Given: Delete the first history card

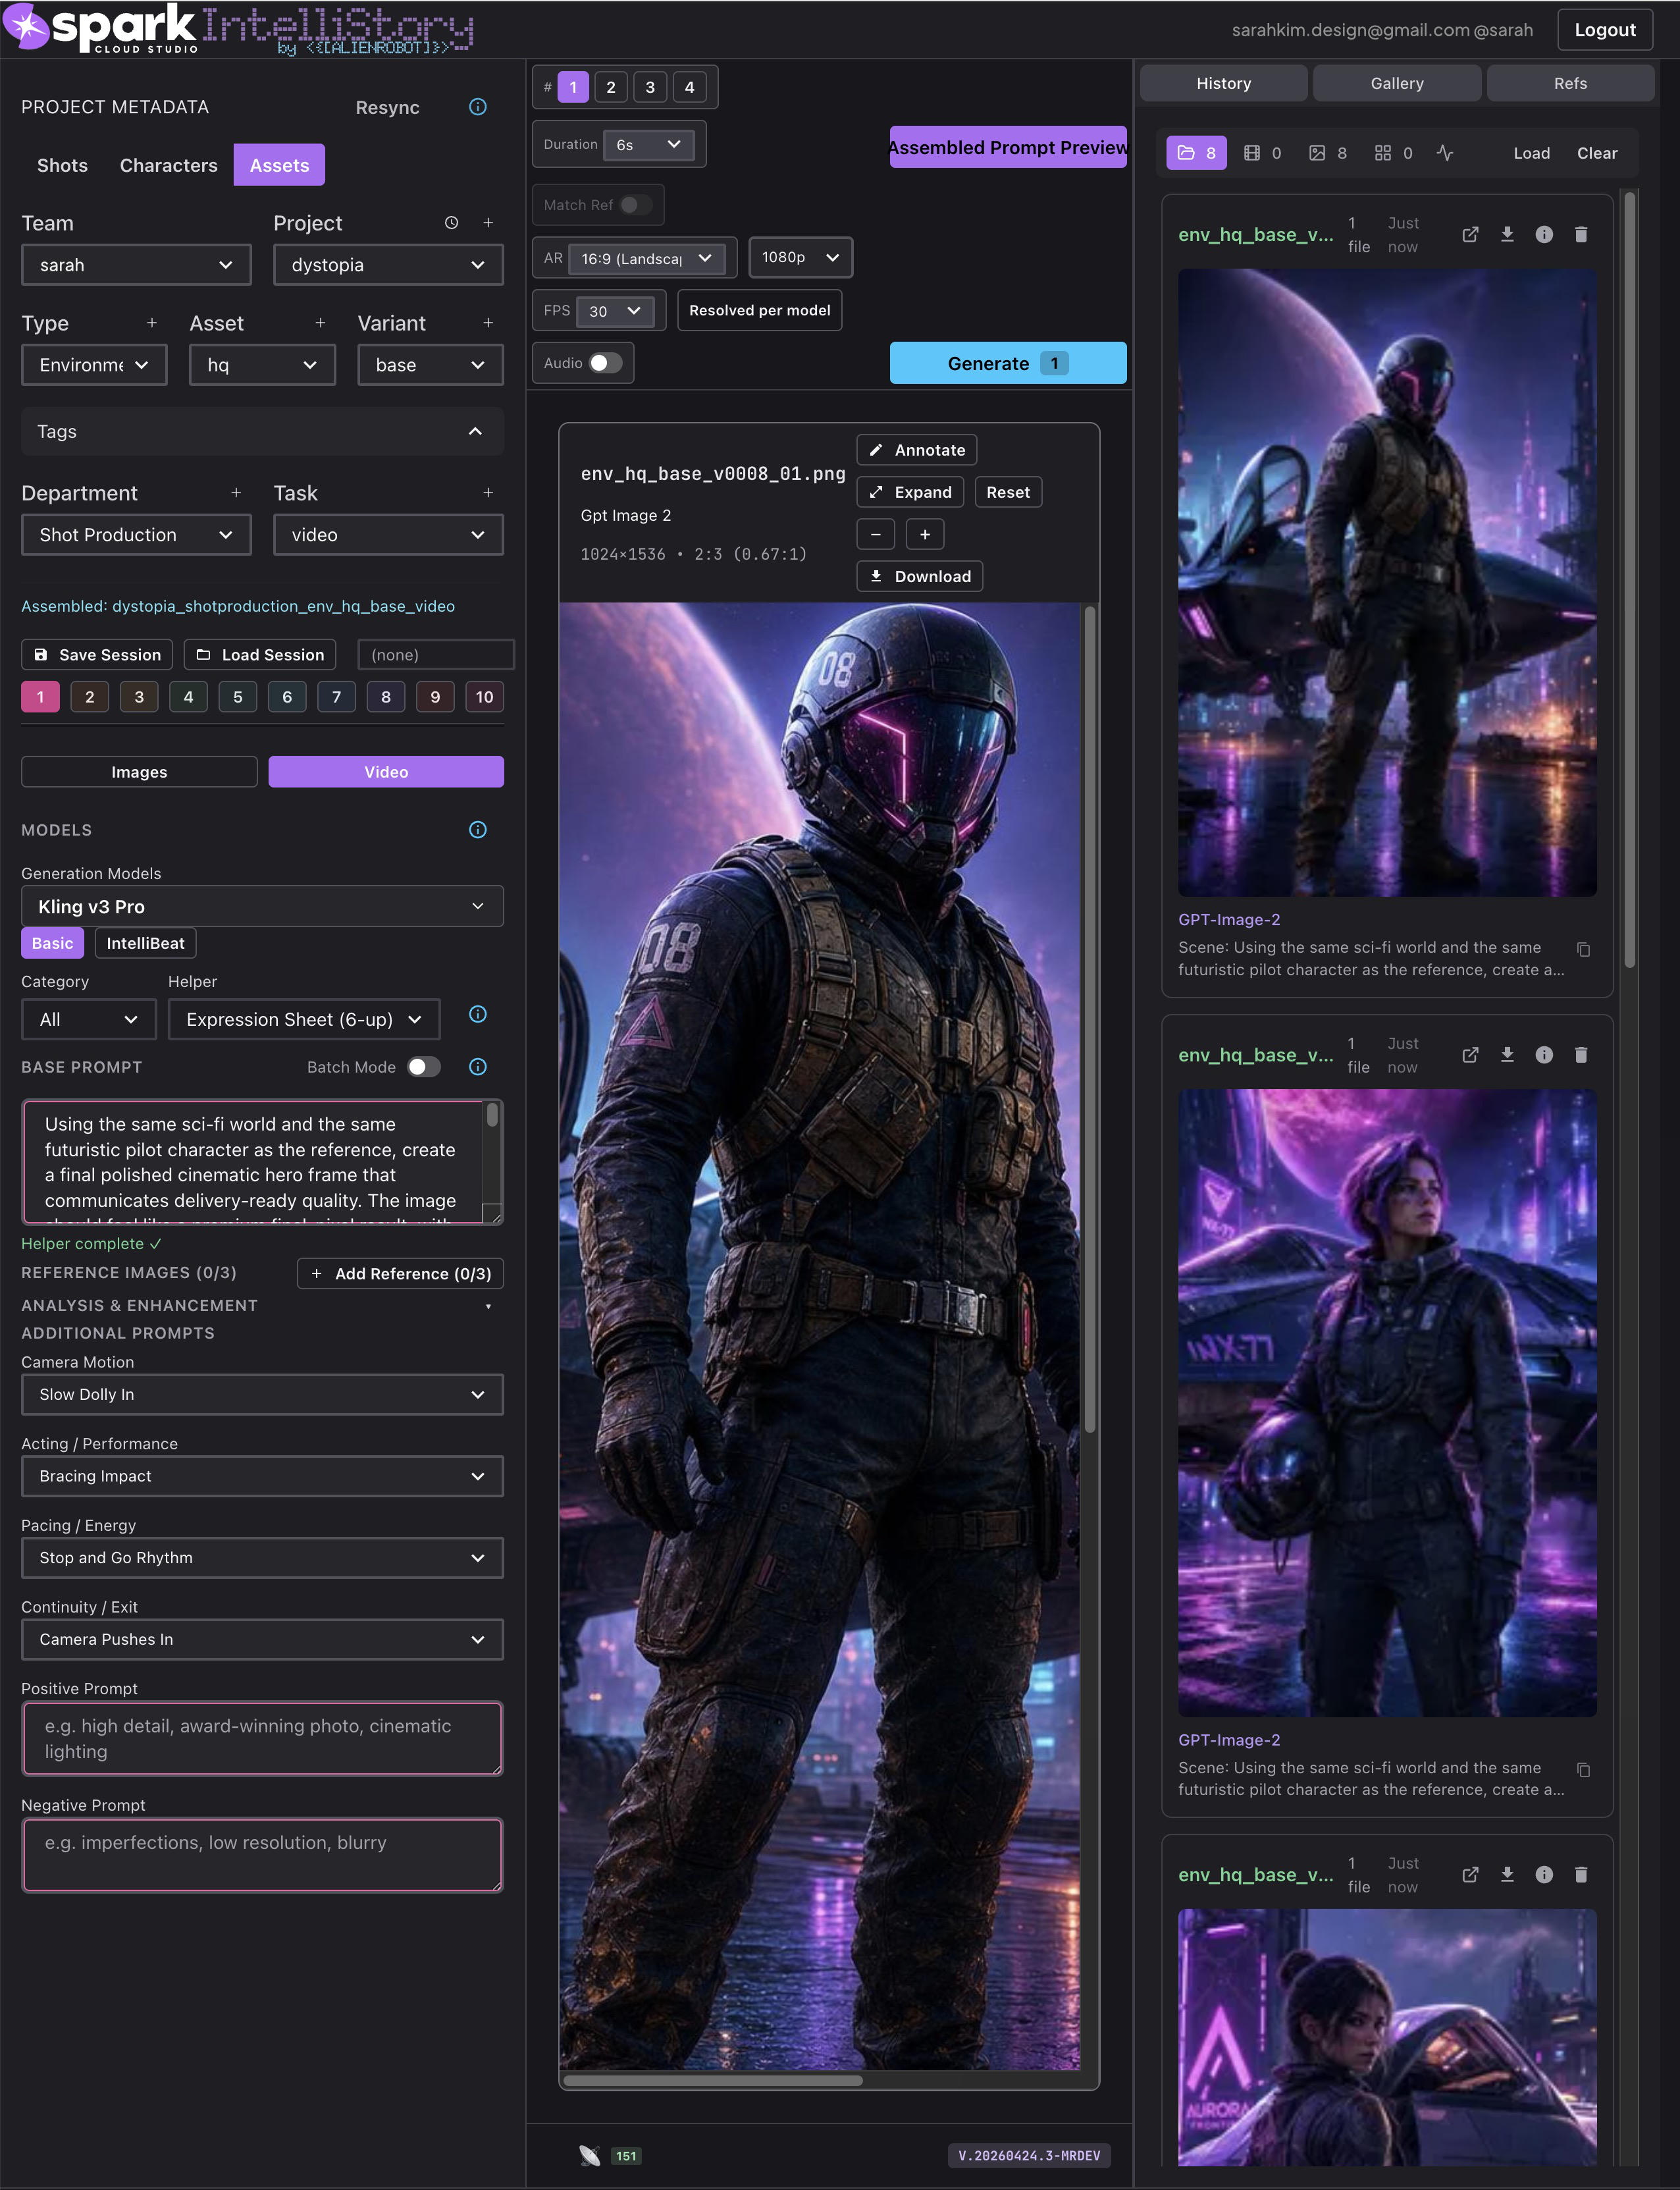Looking at the screenshot, I should (x=1581, y=235).
